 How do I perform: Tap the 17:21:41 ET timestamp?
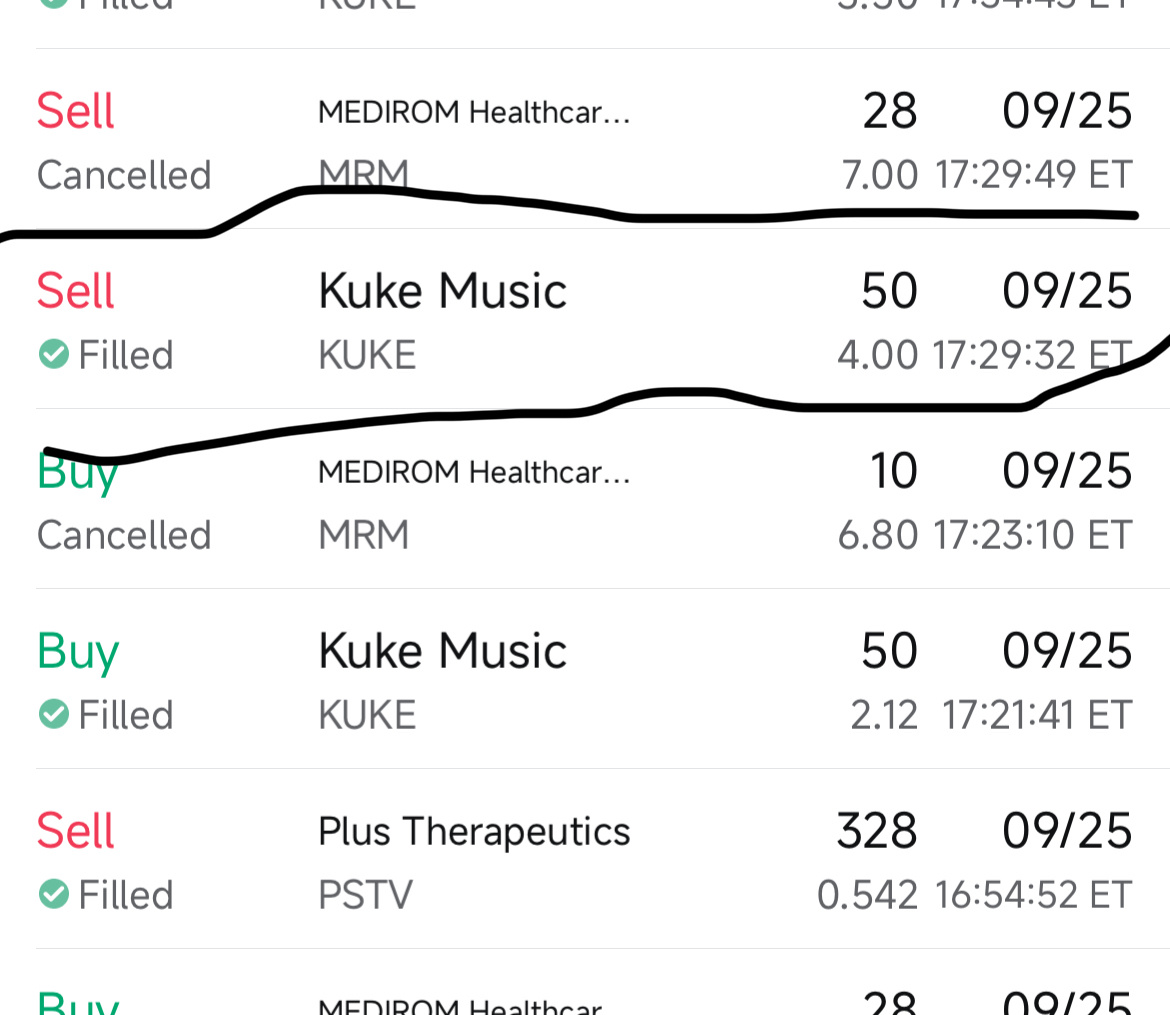[x=1037, y=714]
